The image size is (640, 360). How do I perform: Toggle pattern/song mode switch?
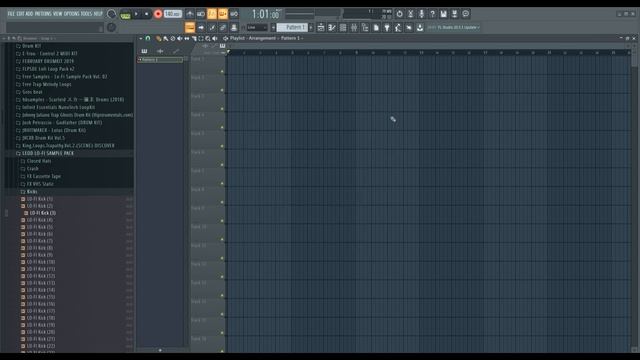[125, 14]
